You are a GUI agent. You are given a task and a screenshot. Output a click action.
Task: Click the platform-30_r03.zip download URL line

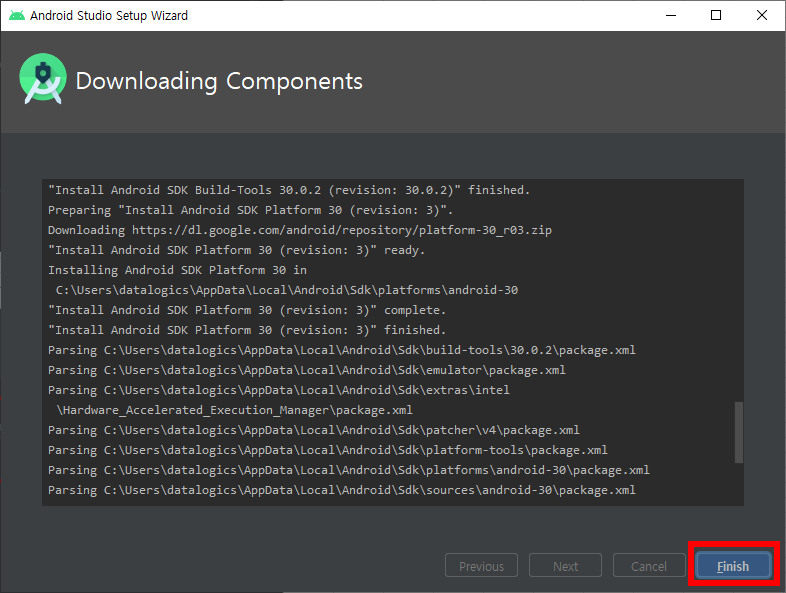pos(300,230)
